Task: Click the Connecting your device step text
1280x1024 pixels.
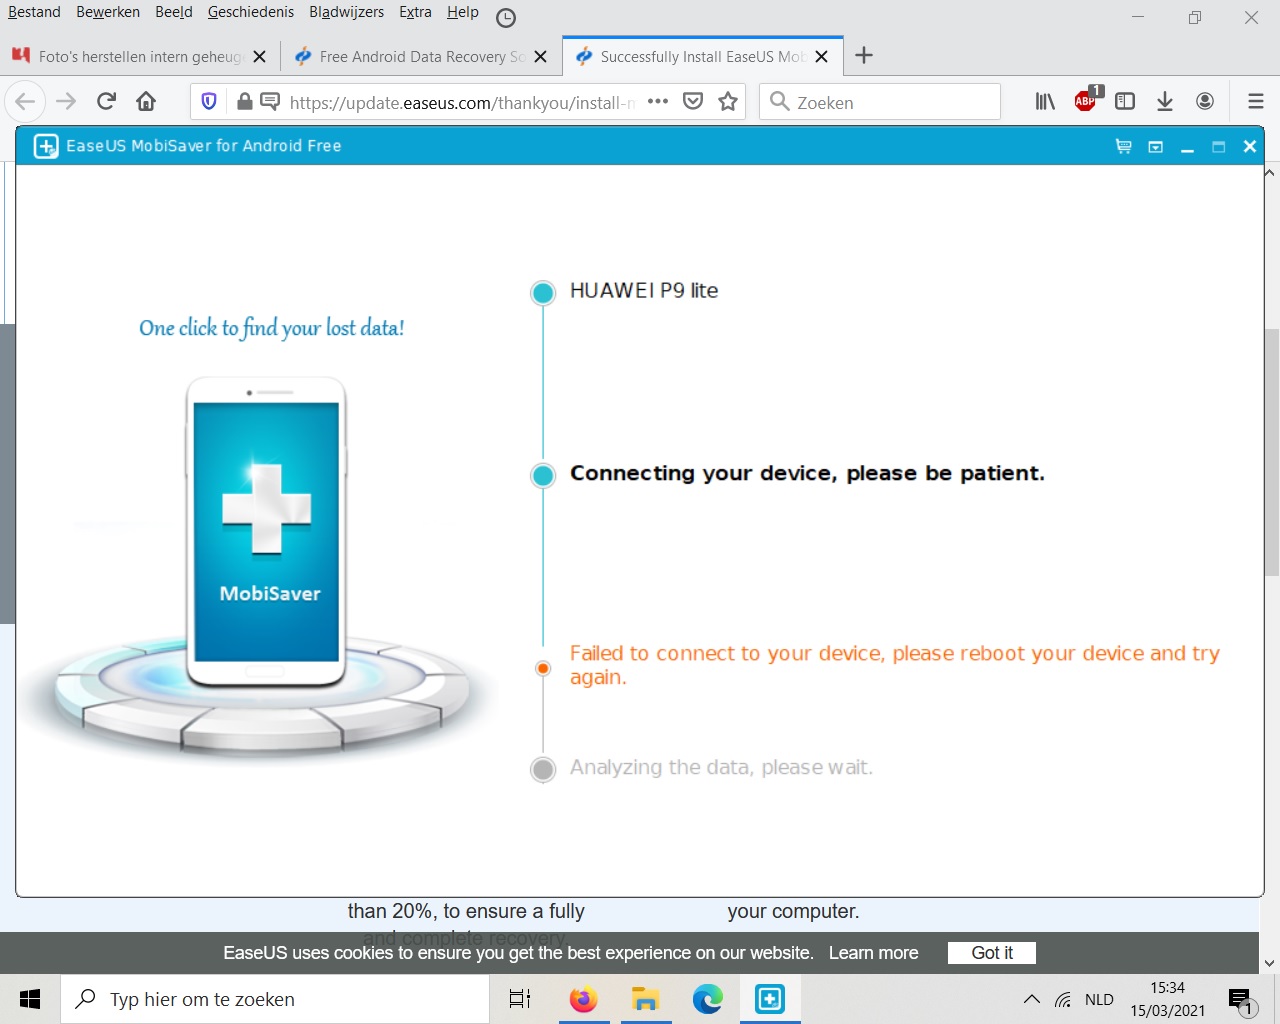Action: coord(807,473)
